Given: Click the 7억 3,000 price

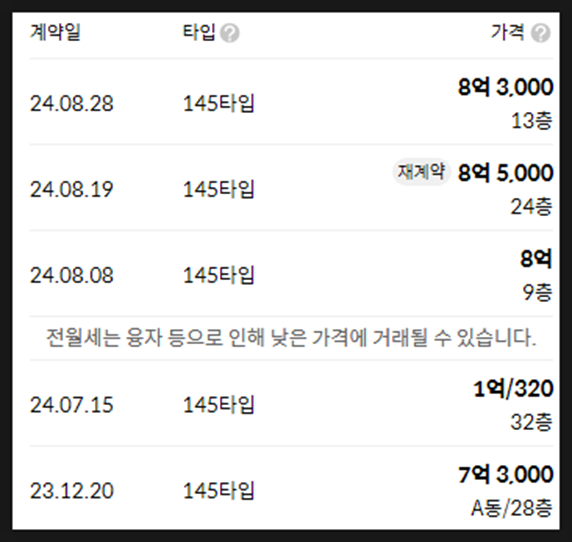Looking at the screenshot, I should (506, 475).
